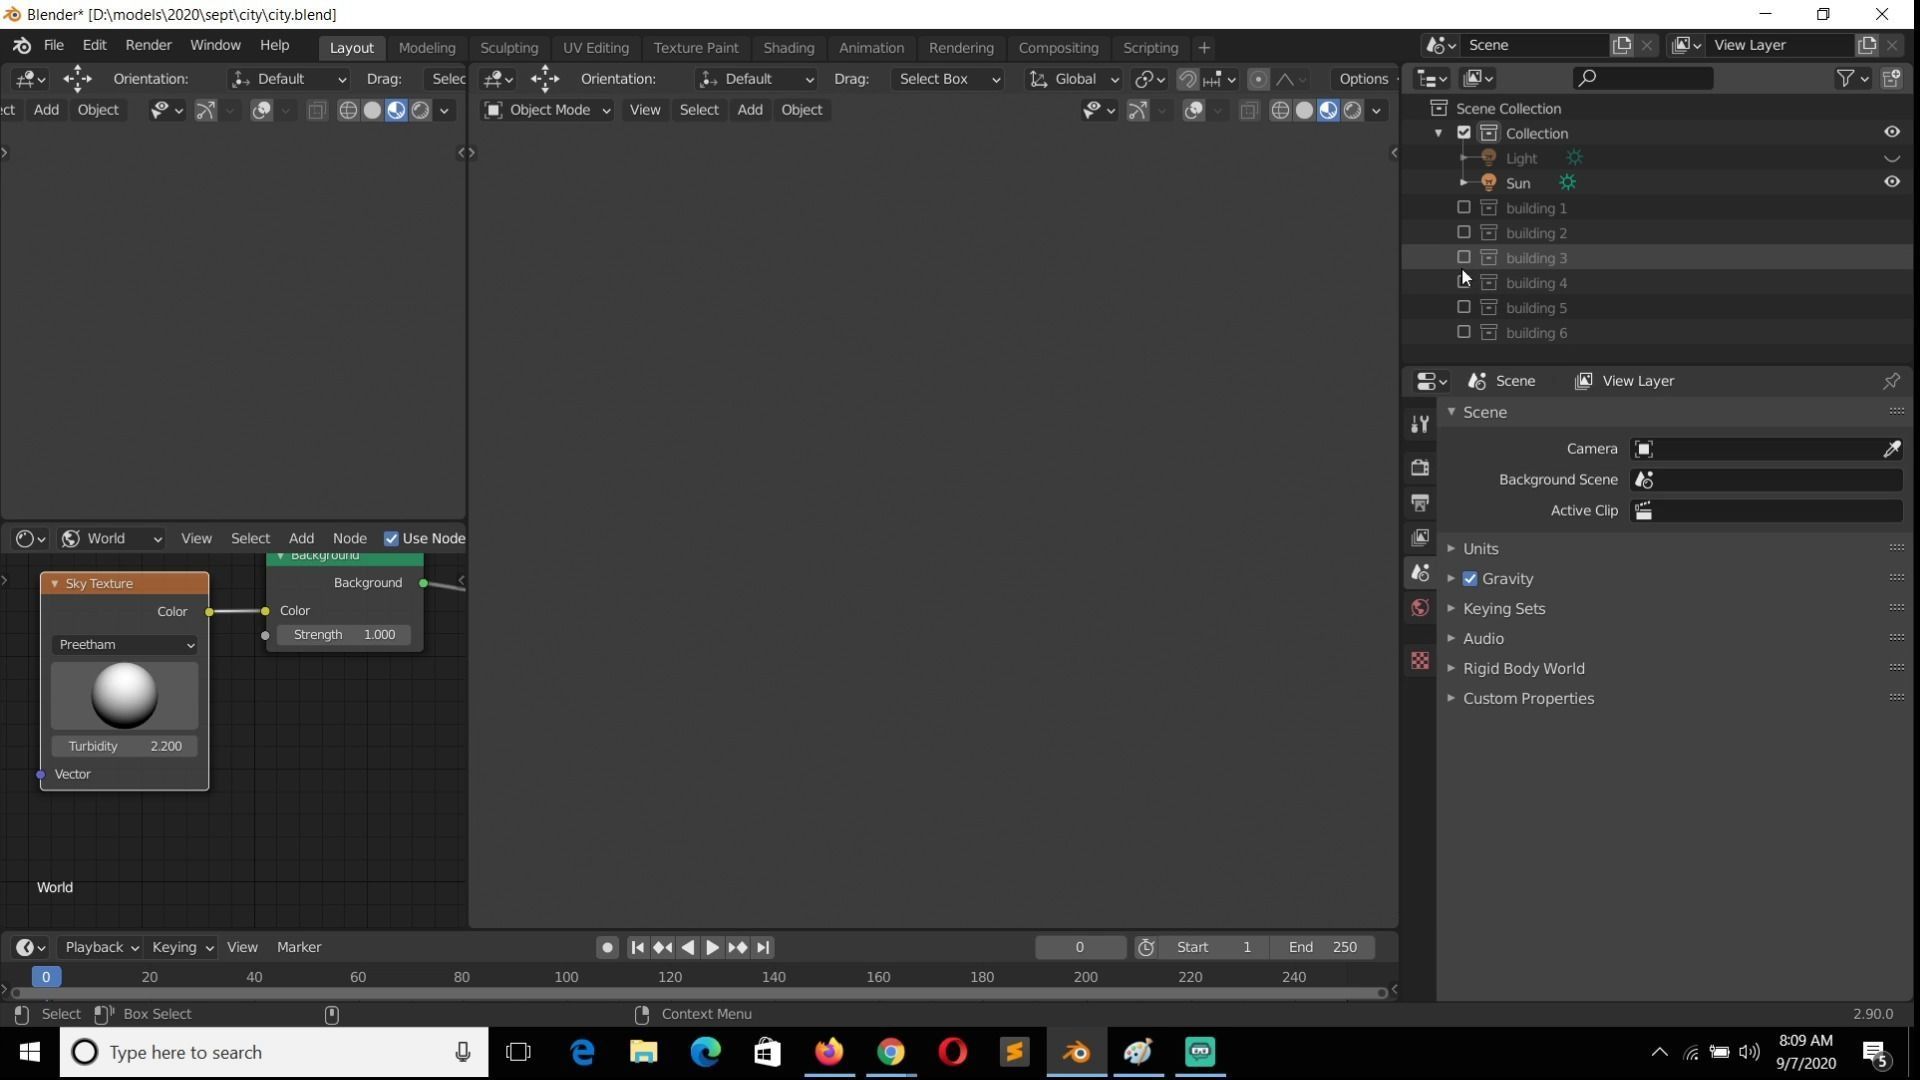Open the Render properties tab icon

[1420, 467]
